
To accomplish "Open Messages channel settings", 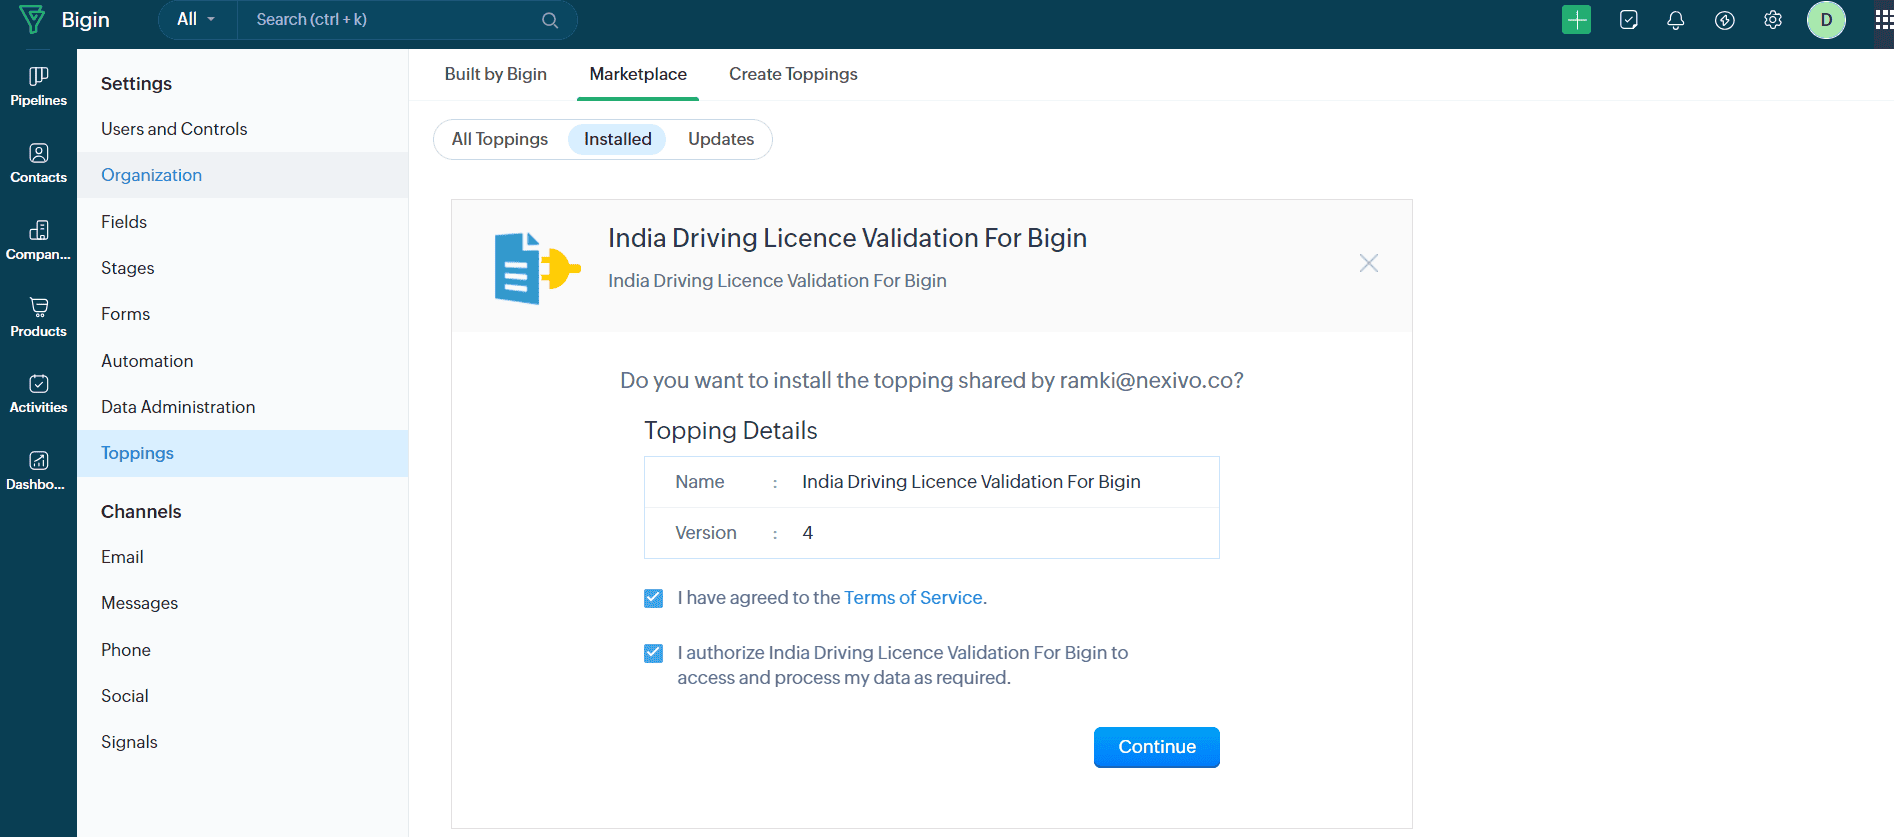I will coord(243,603).
